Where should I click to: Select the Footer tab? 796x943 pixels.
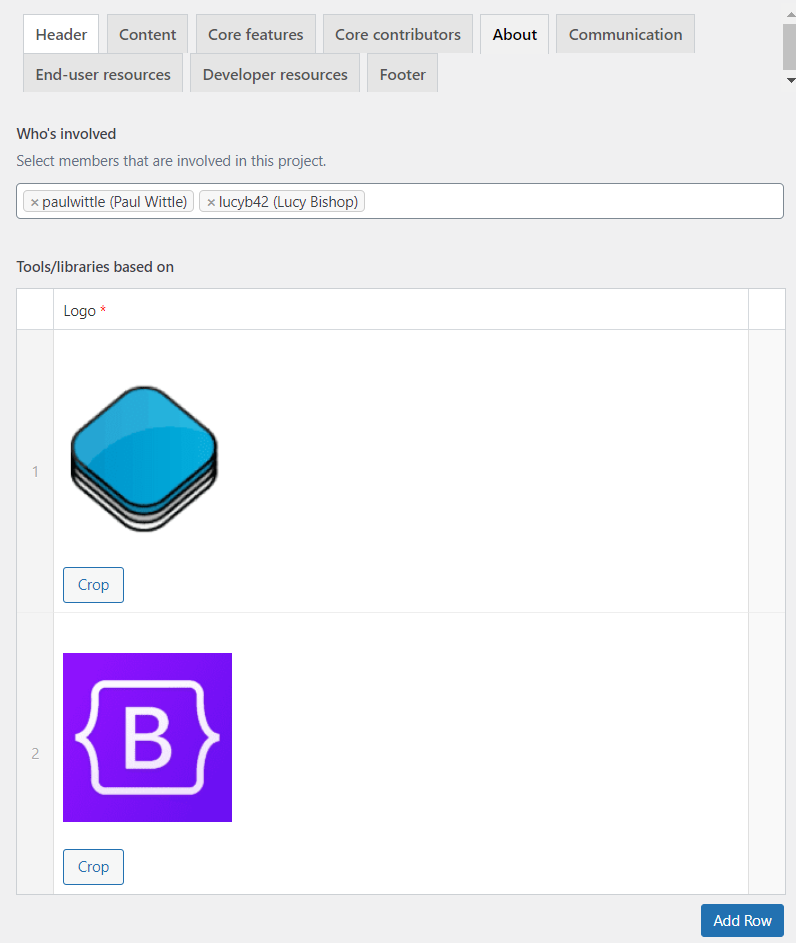[x=403, y=74]
